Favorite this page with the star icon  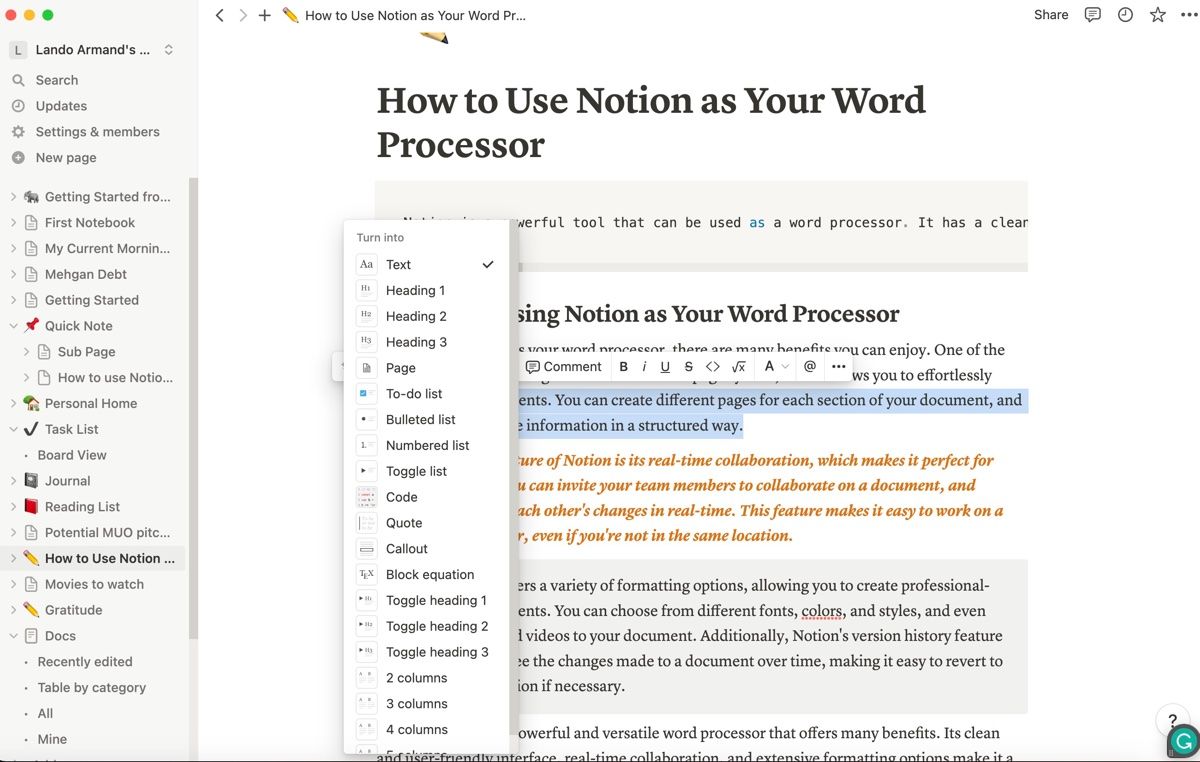pyautogui.click(x=1158, y=15)
